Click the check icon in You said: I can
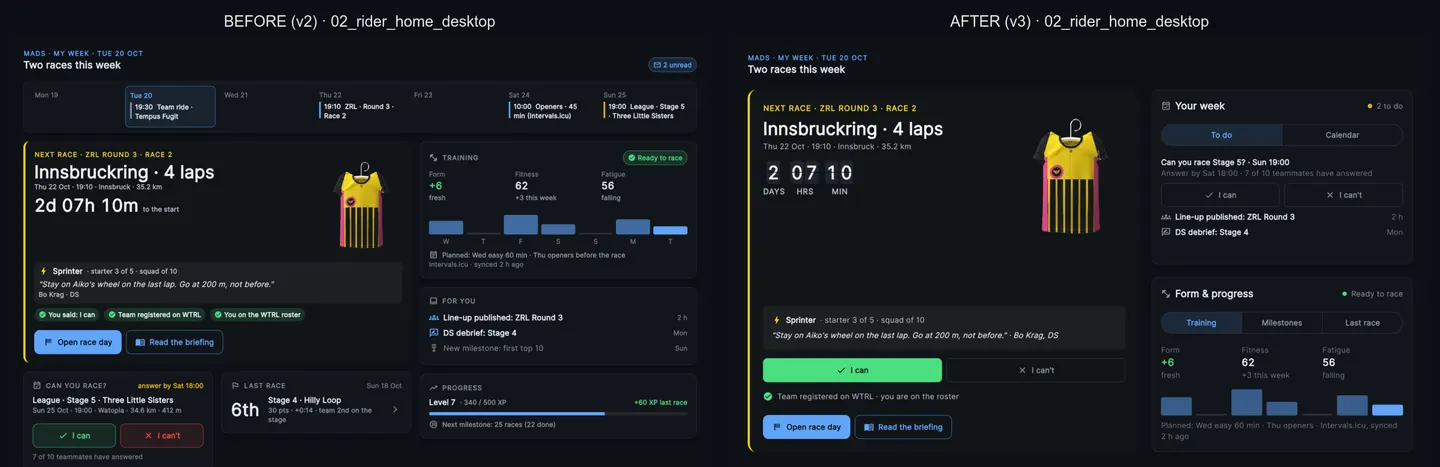Viewport: 1440px width, 467px height. tap(42, 314)
